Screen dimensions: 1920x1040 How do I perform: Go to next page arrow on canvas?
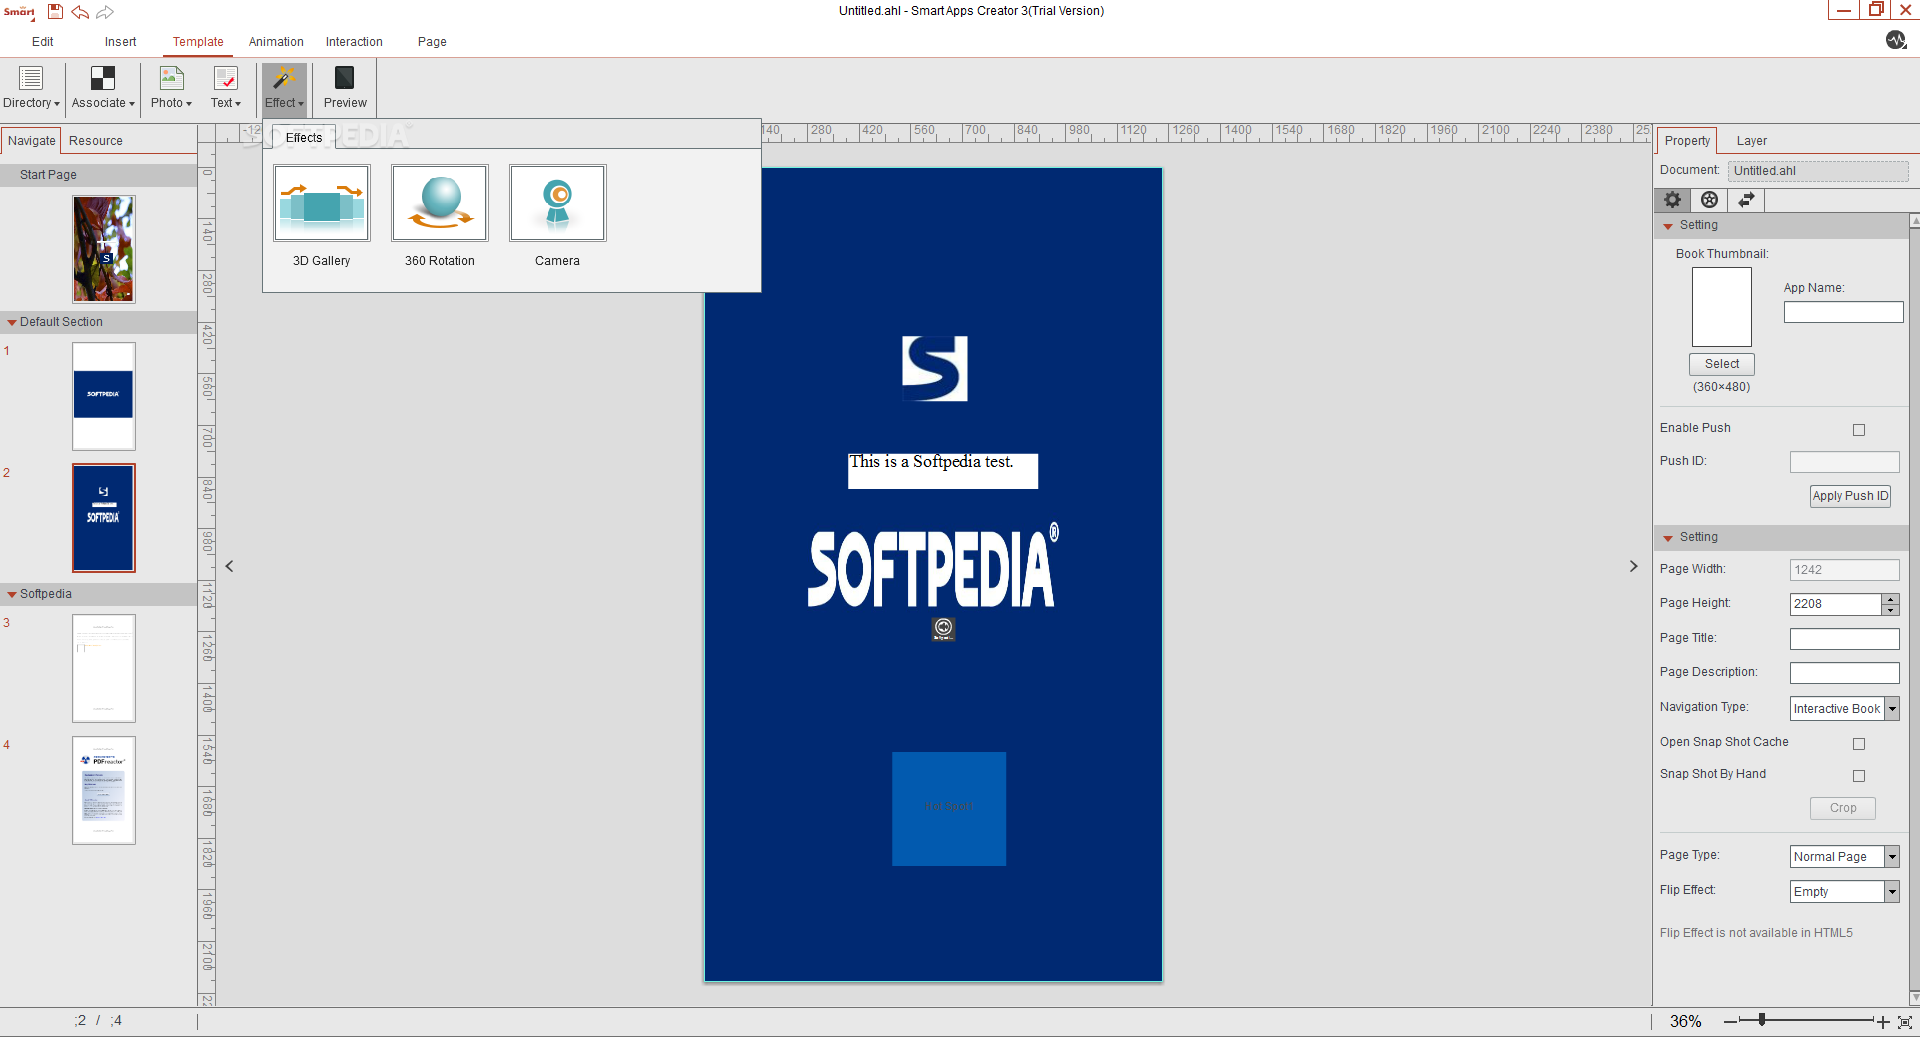coord(1633,566)
